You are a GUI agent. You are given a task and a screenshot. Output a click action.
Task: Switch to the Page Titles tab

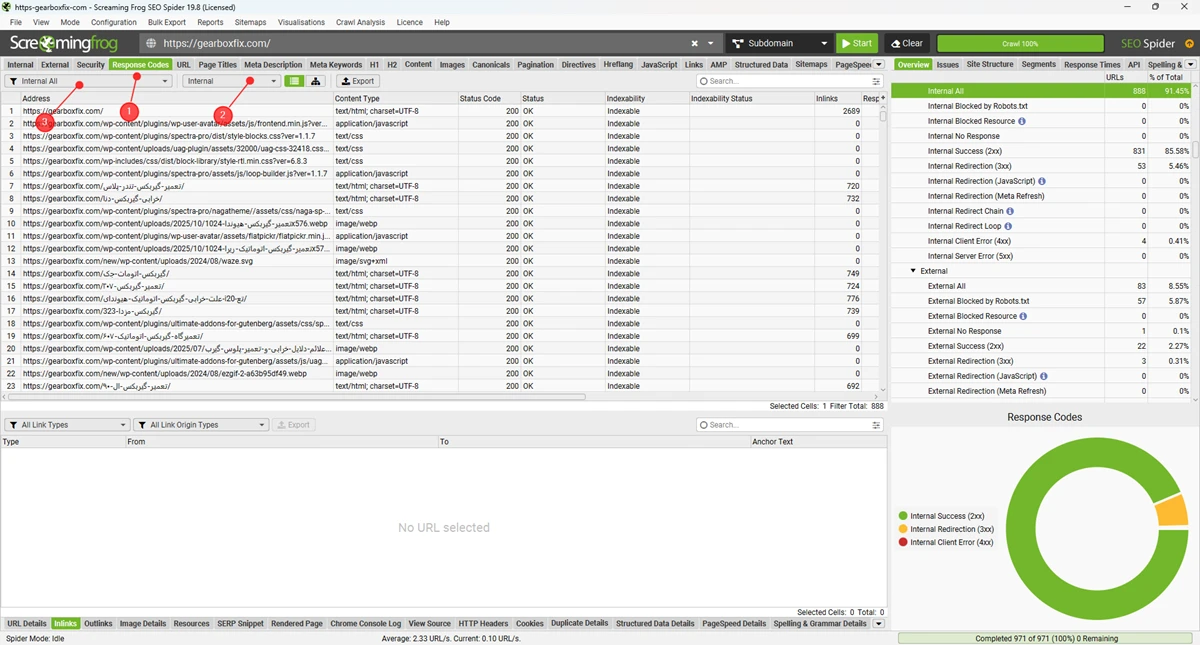(217, 65)
